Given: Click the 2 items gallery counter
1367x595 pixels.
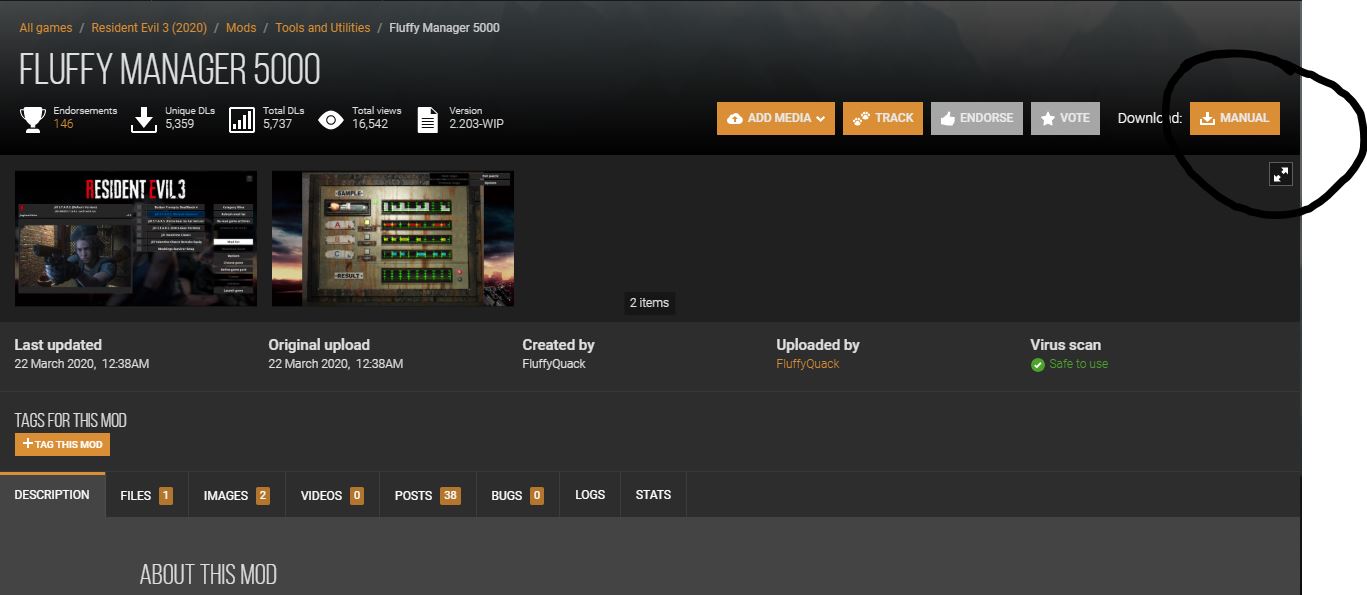Looking at the screenshot, I should 650,303.
